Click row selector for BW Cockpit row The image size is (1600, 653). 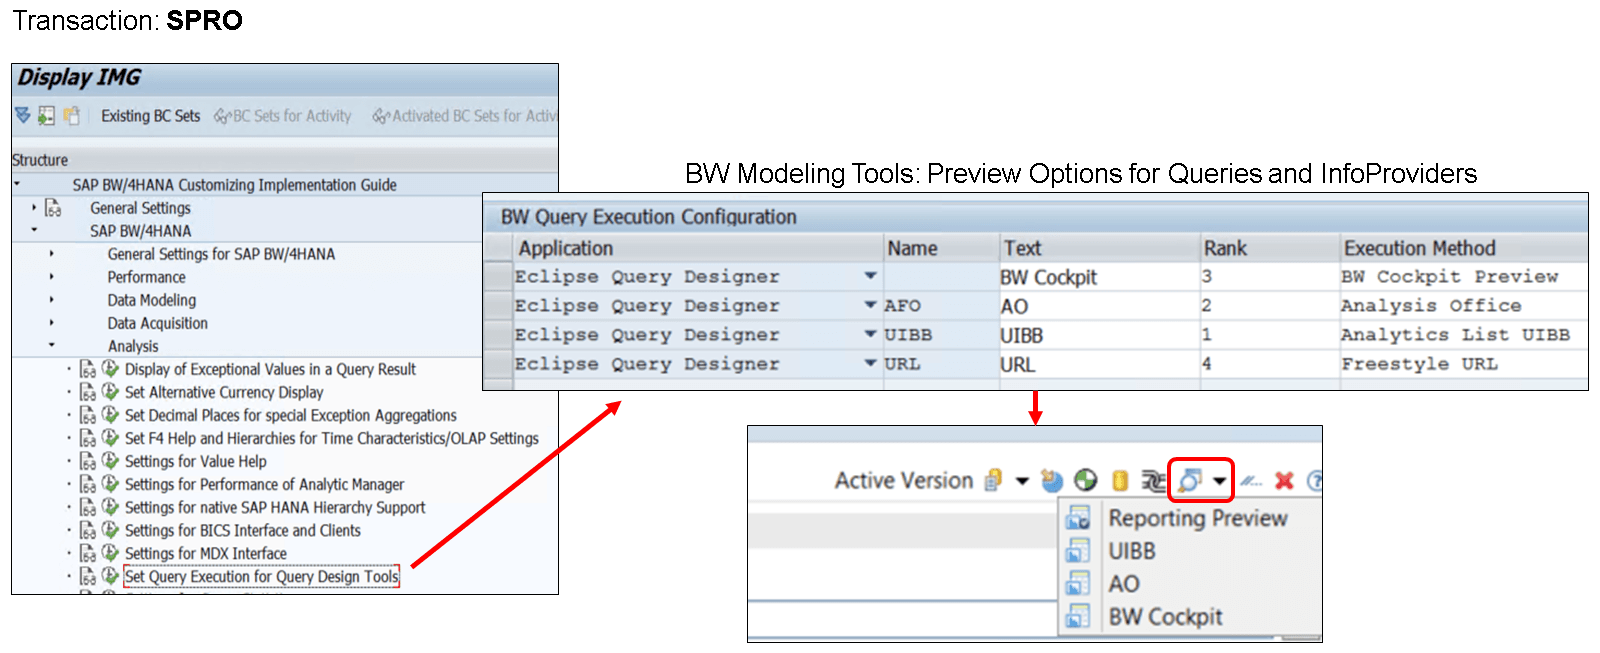tap(498, 277)
